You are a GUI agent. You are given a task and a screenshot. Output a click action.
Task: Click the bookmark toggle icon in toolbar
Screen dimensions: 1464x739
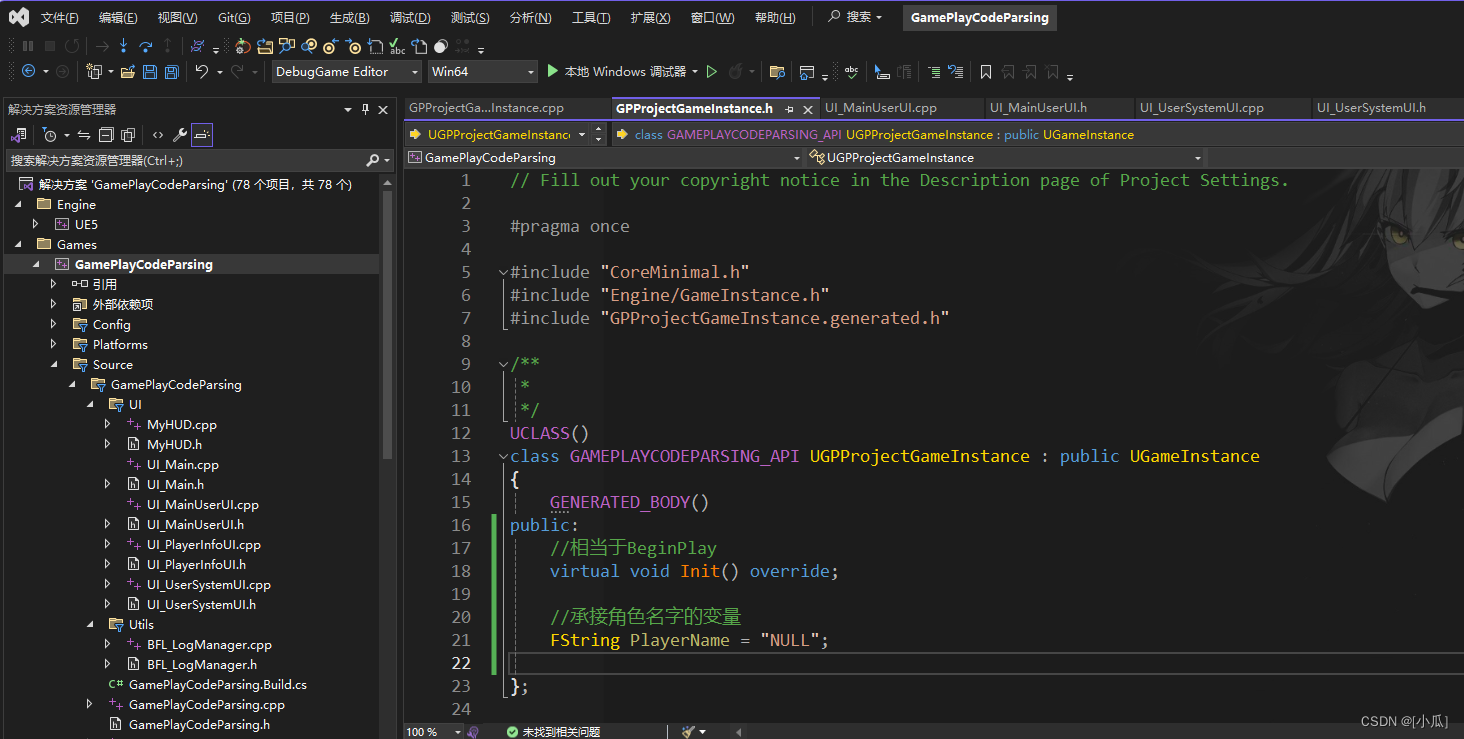(986, 72)
